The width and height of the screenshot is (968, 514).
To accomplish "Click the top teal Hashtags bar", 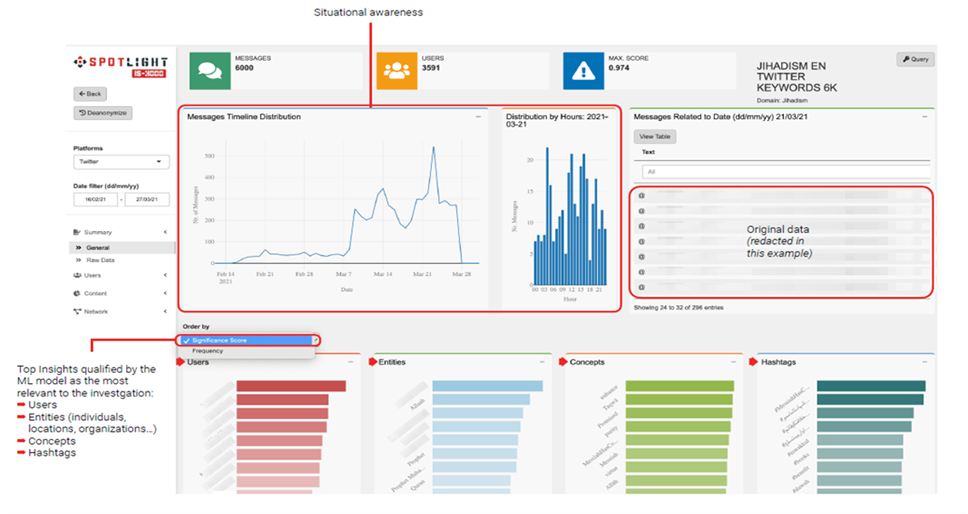I will click(871, 386).
